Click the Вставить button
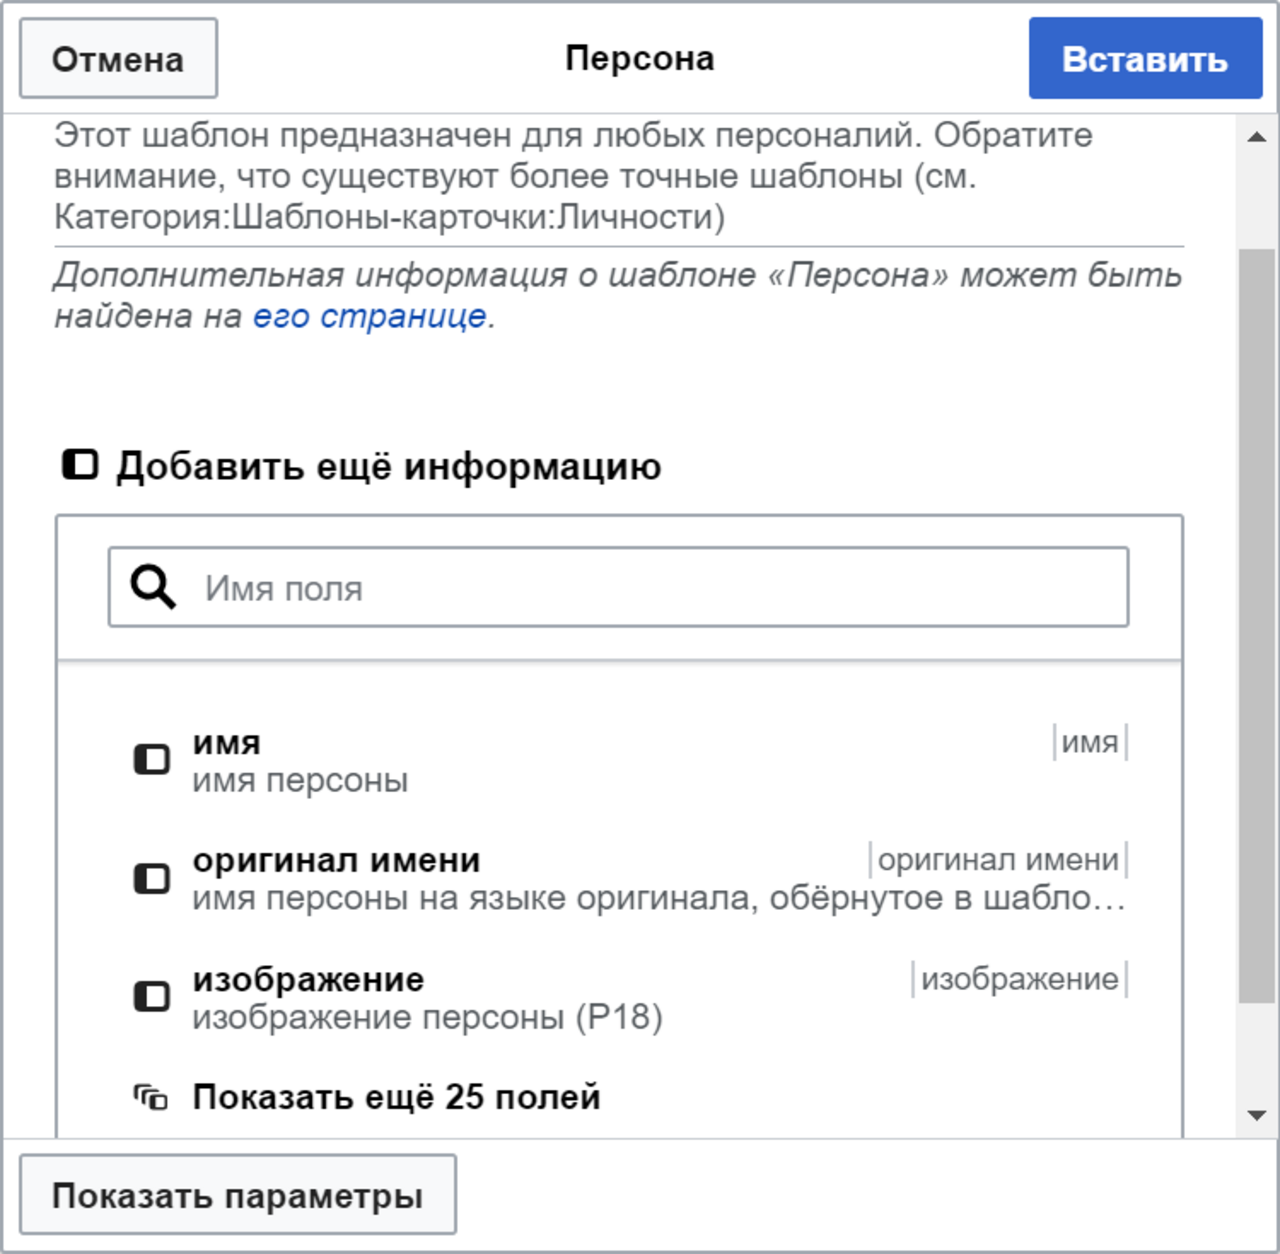 1145,59
